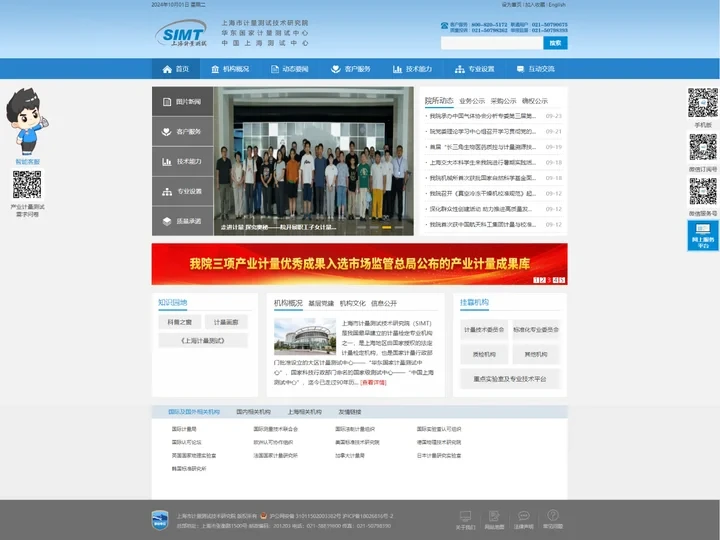Open 技术能力 bar-chart icon in navigation bar
The width and height of the screenshot is (720, 540).
pos(397,69)
